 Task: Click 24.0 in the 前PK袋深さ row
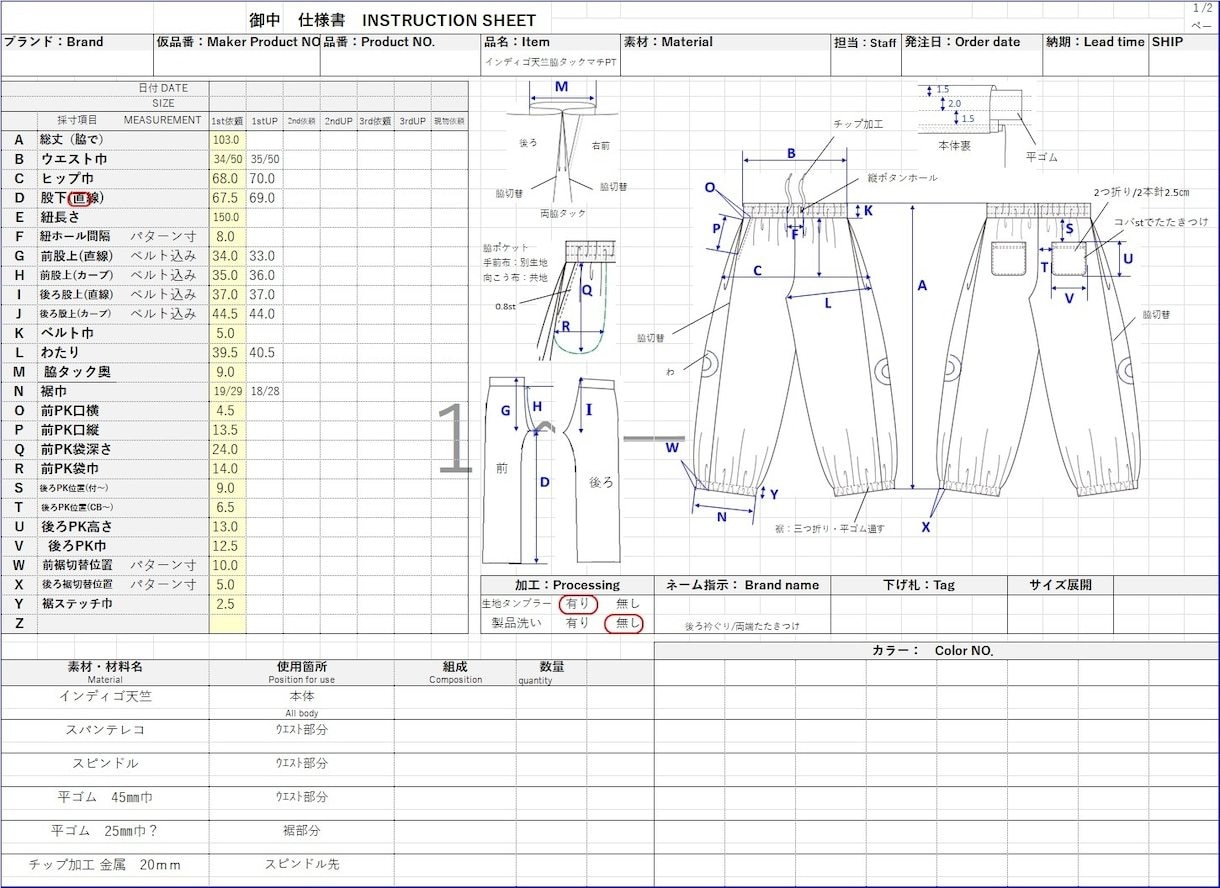click(x=226, y=449)
